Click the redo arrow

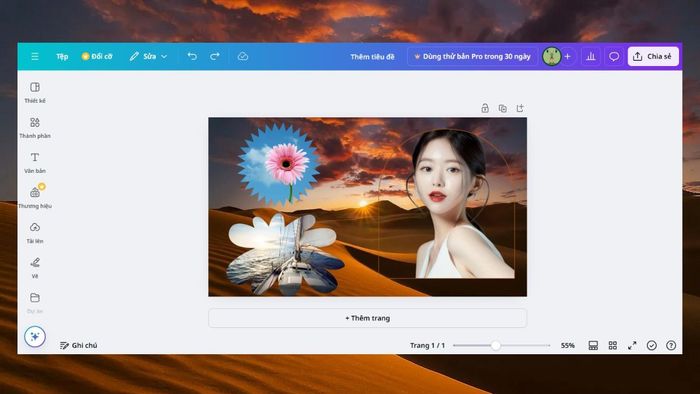click(215, 56)
